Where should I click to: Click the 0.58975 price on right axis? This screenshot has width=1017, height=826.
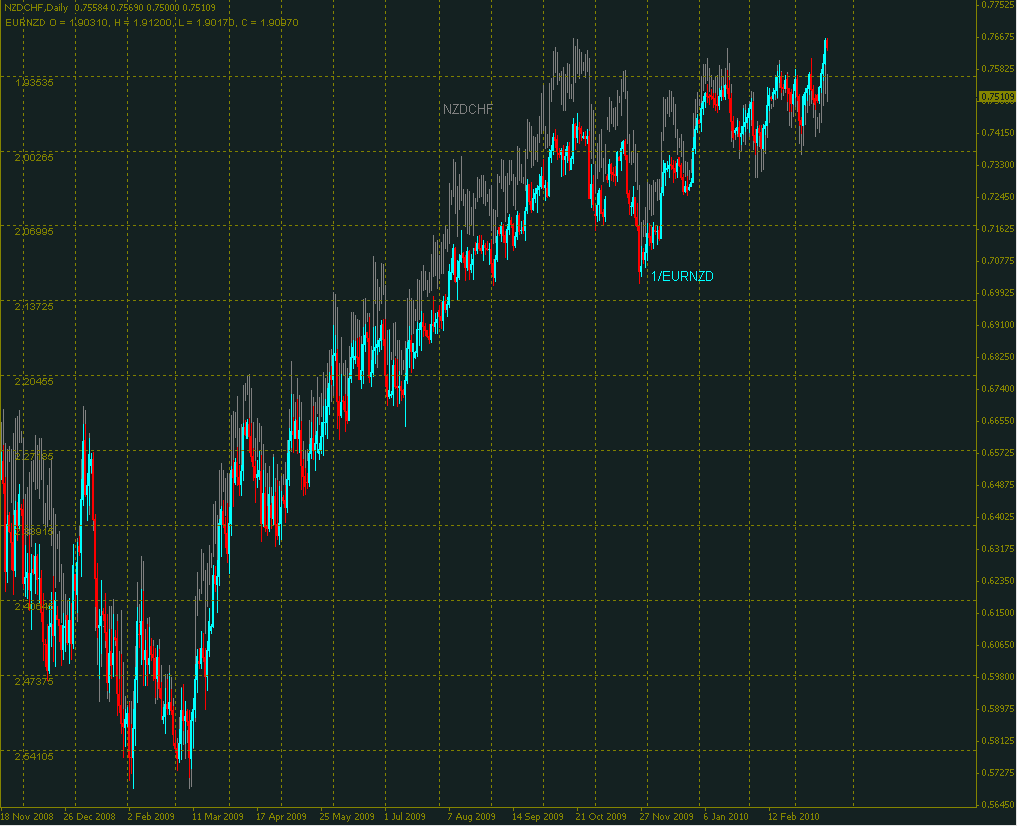pos(998,709)
